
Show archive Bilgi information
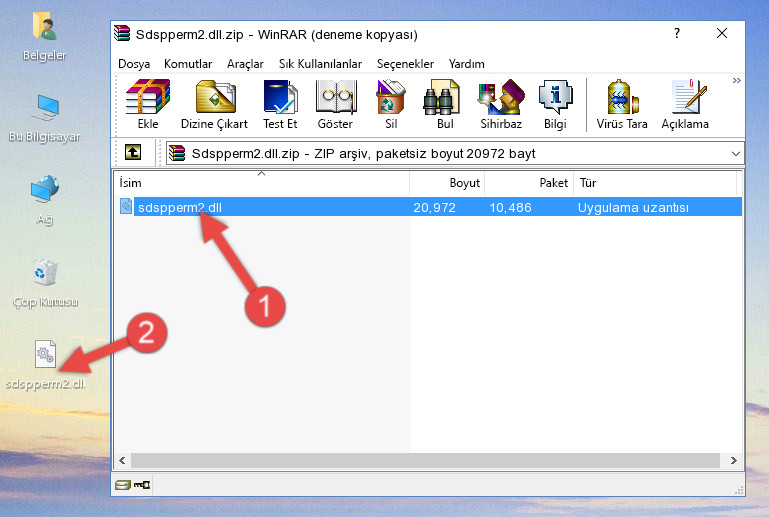(555, 104)
